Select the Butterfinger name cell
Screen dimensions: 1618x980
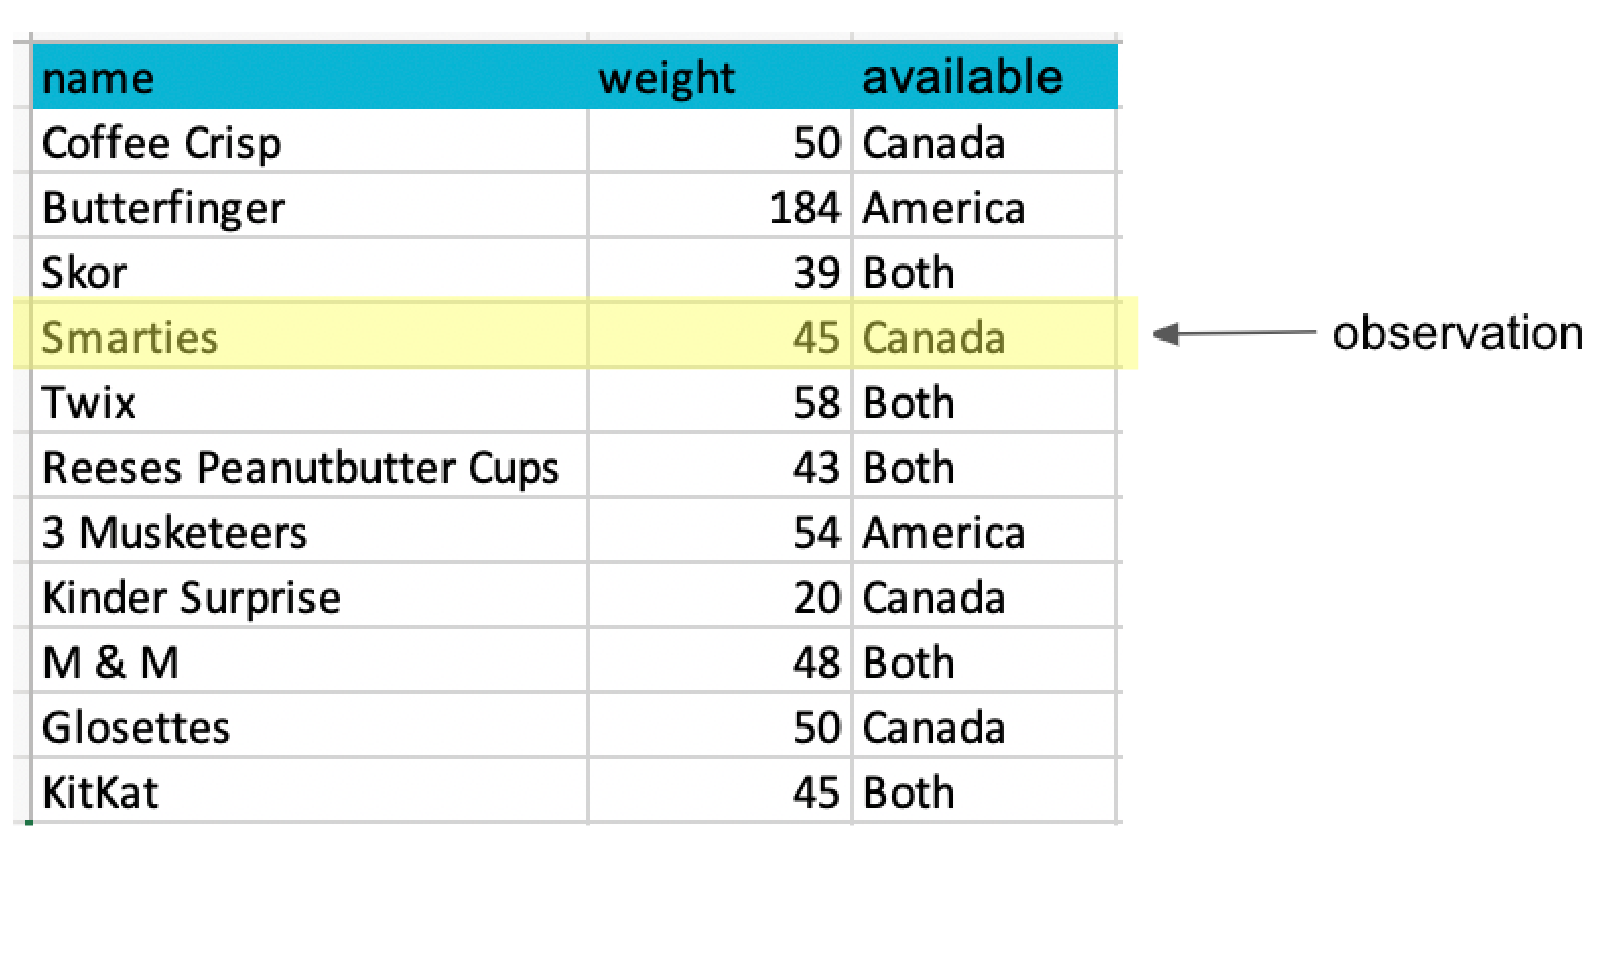[163, 208]
